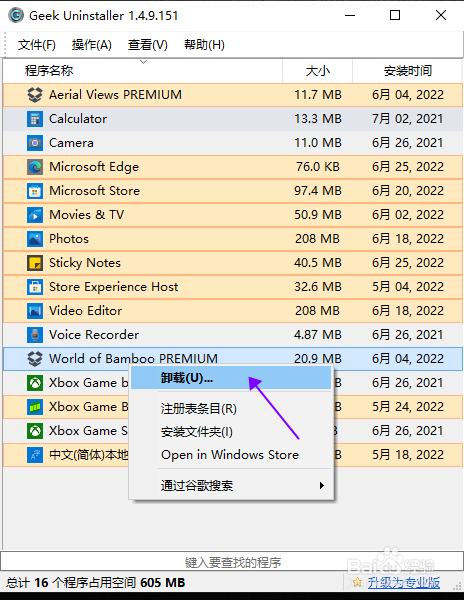Choose 注册表条目(R) from the context menu
The width and height of the screenshot is (464, 600).
tap(231, 409)
